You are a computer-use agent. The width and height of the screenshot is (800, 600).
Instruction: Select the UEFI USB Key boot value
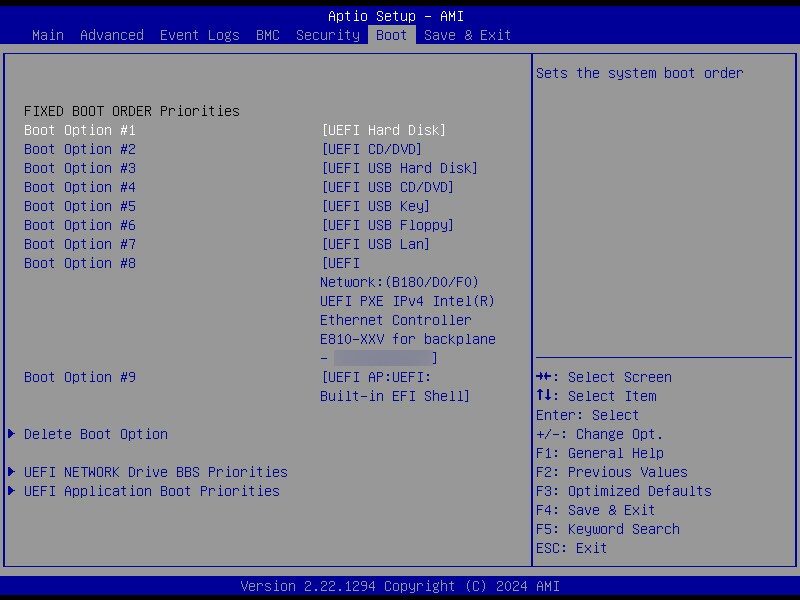(x=375, y=206)
